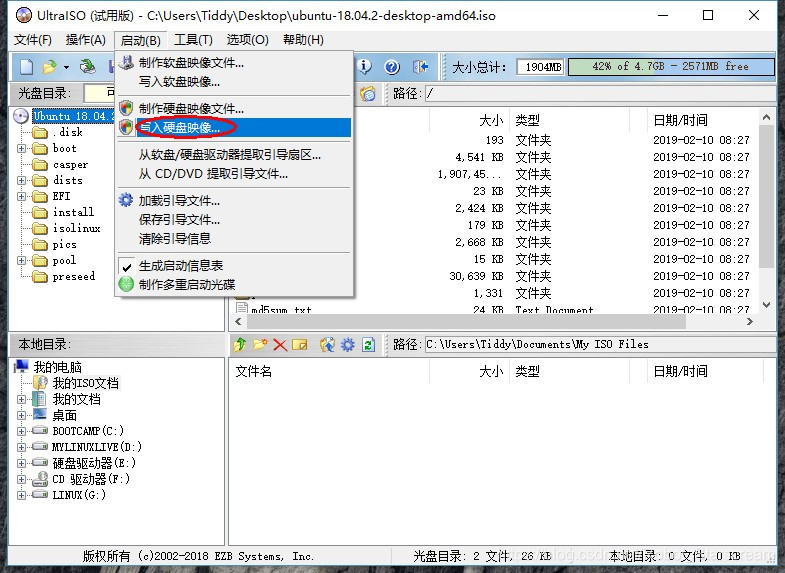
Task: Click the CD drive icon beside CD 驱动器(F:)
Action: 40,479
